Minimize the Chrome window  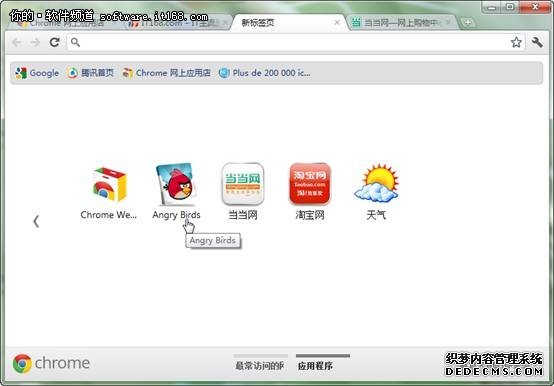click(x=491, y=7)
